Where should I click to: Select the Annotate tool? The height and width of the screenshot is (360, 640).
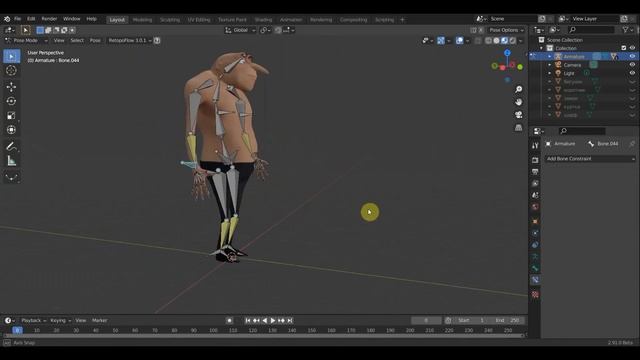click(11, 146)
